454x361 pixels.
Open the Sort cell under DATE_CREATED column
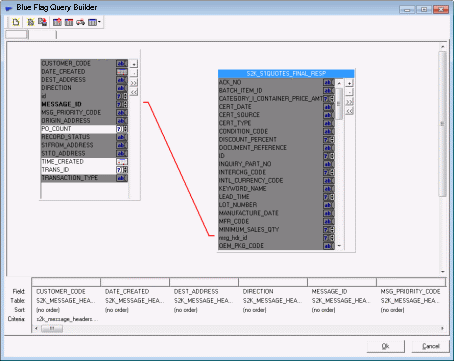(135, 310)
